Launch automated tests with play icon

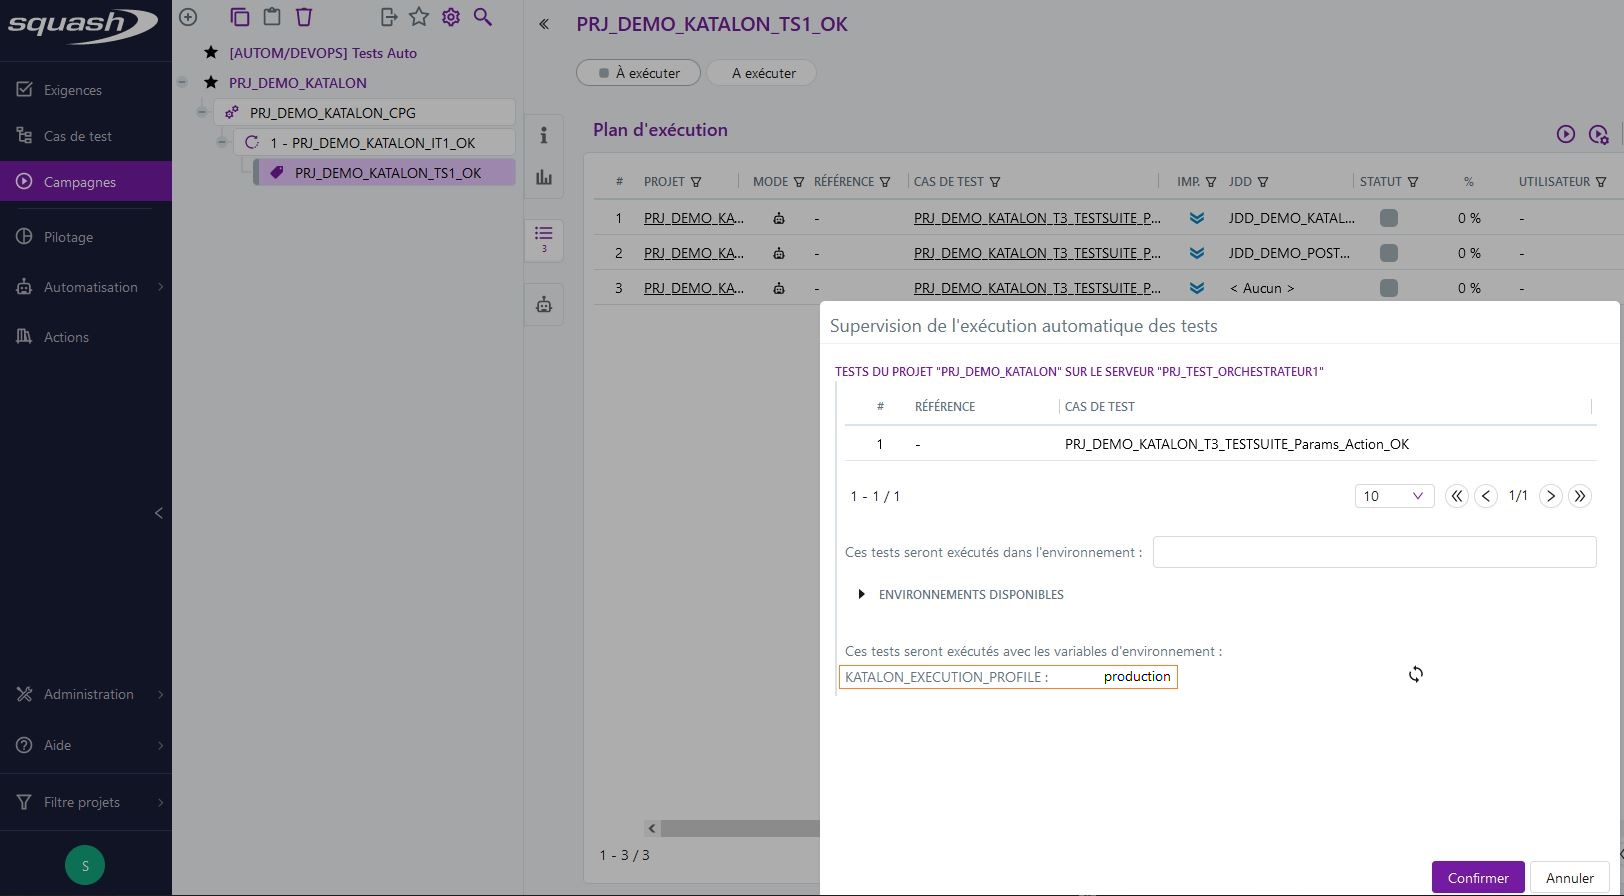click(1565, 134)
